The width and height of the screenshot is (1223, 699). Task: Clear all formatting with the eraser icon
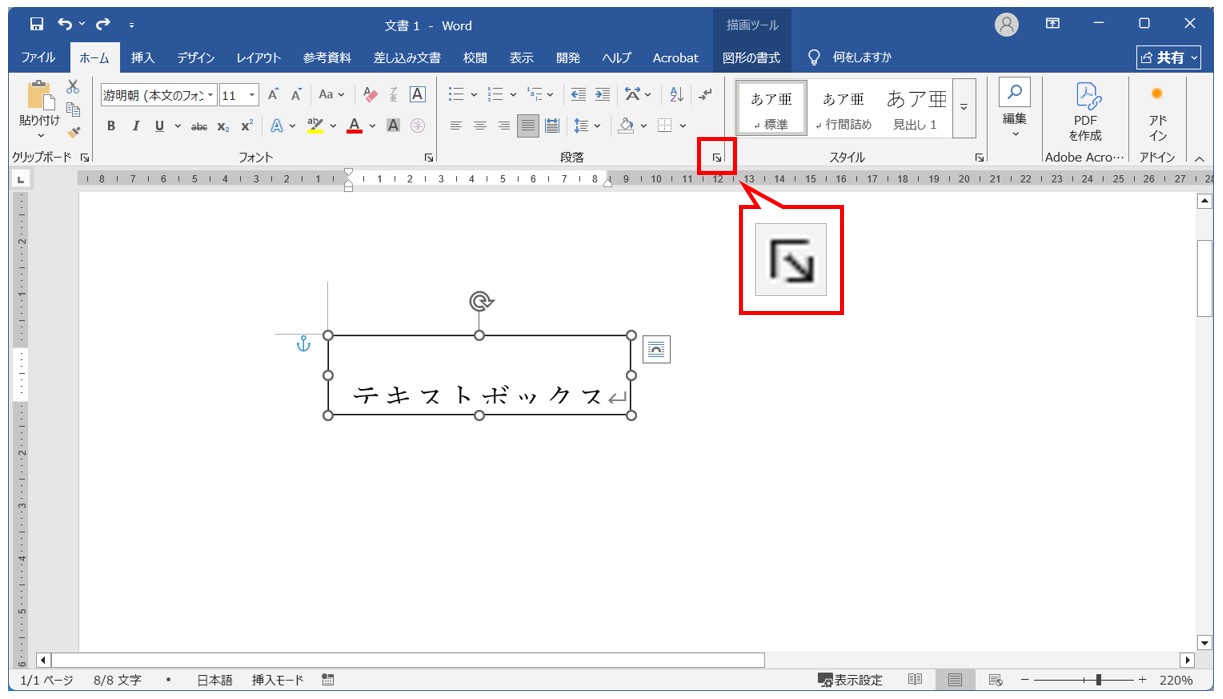pyautogui.click(x=371, y=95)
